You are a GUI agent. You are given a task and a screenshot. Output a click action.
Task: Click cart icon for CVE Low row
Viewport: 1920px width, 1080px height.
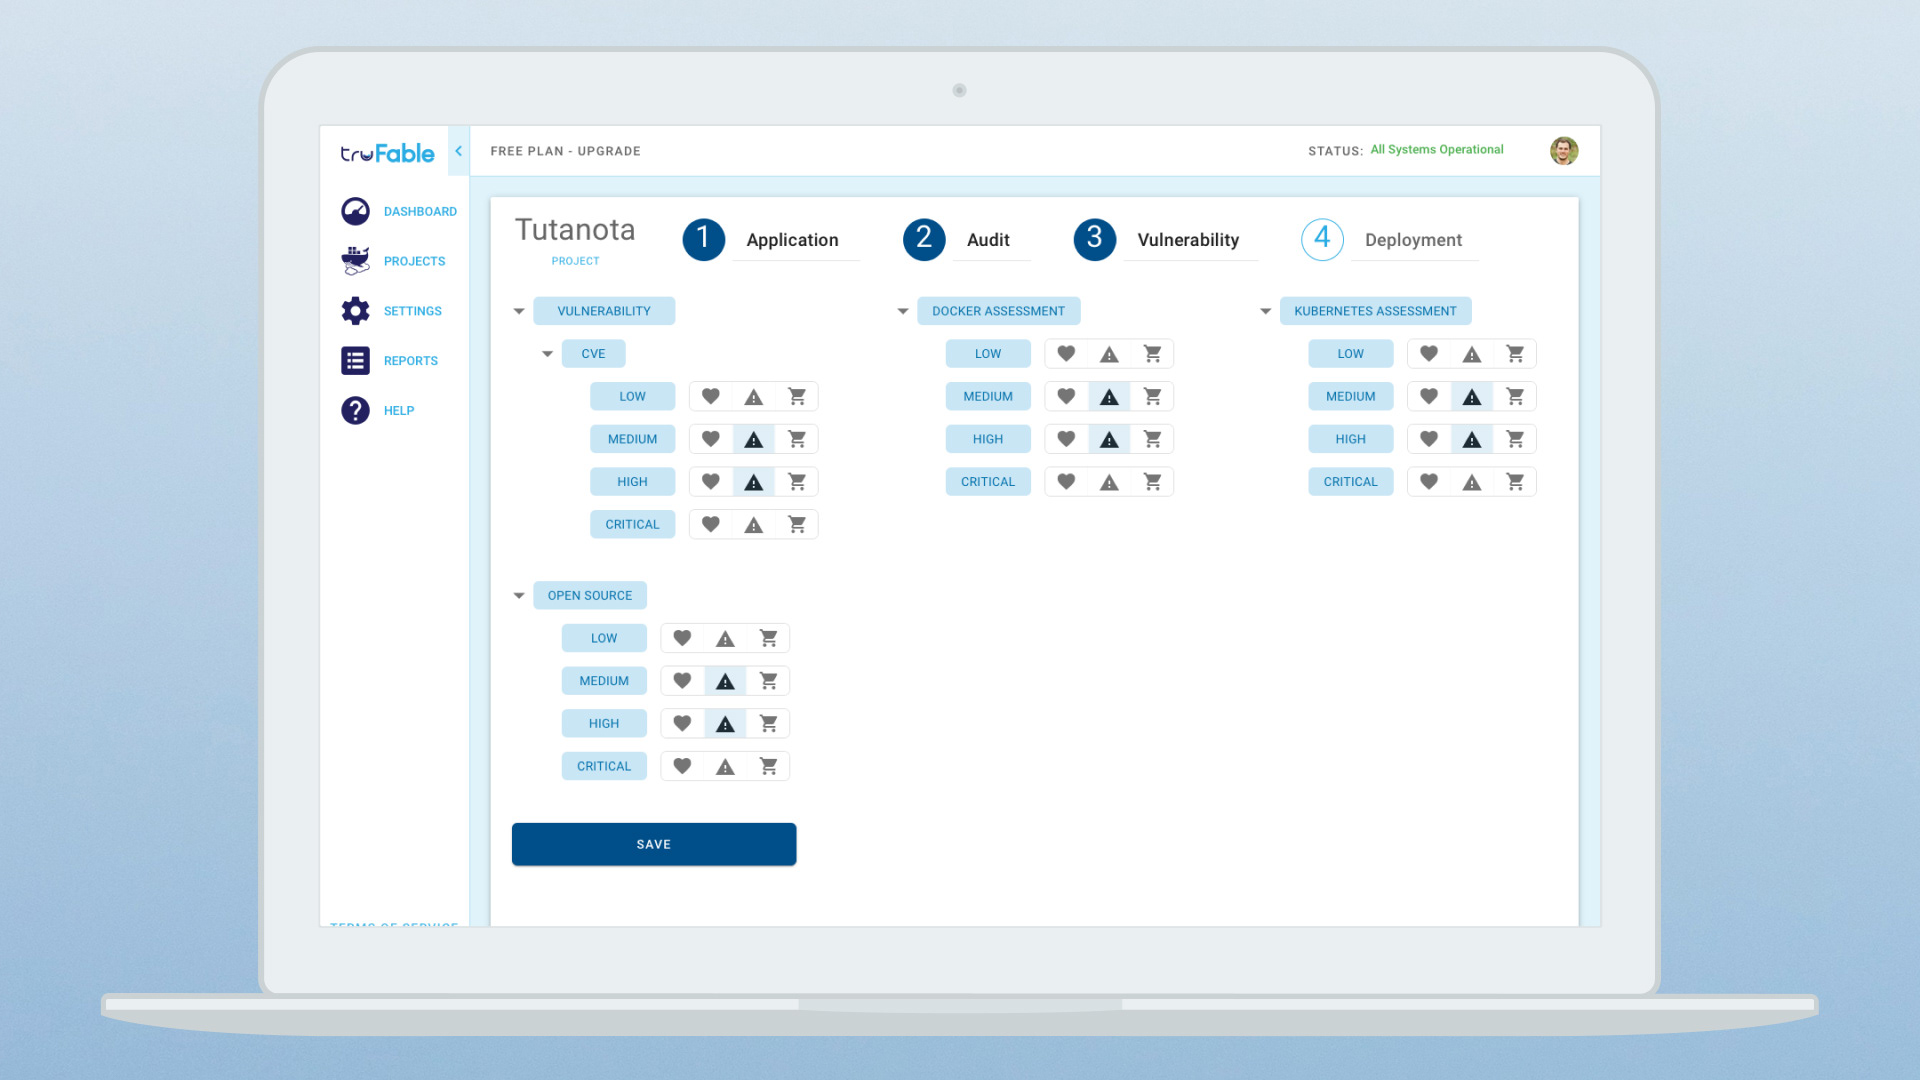[x=797, y=396]
